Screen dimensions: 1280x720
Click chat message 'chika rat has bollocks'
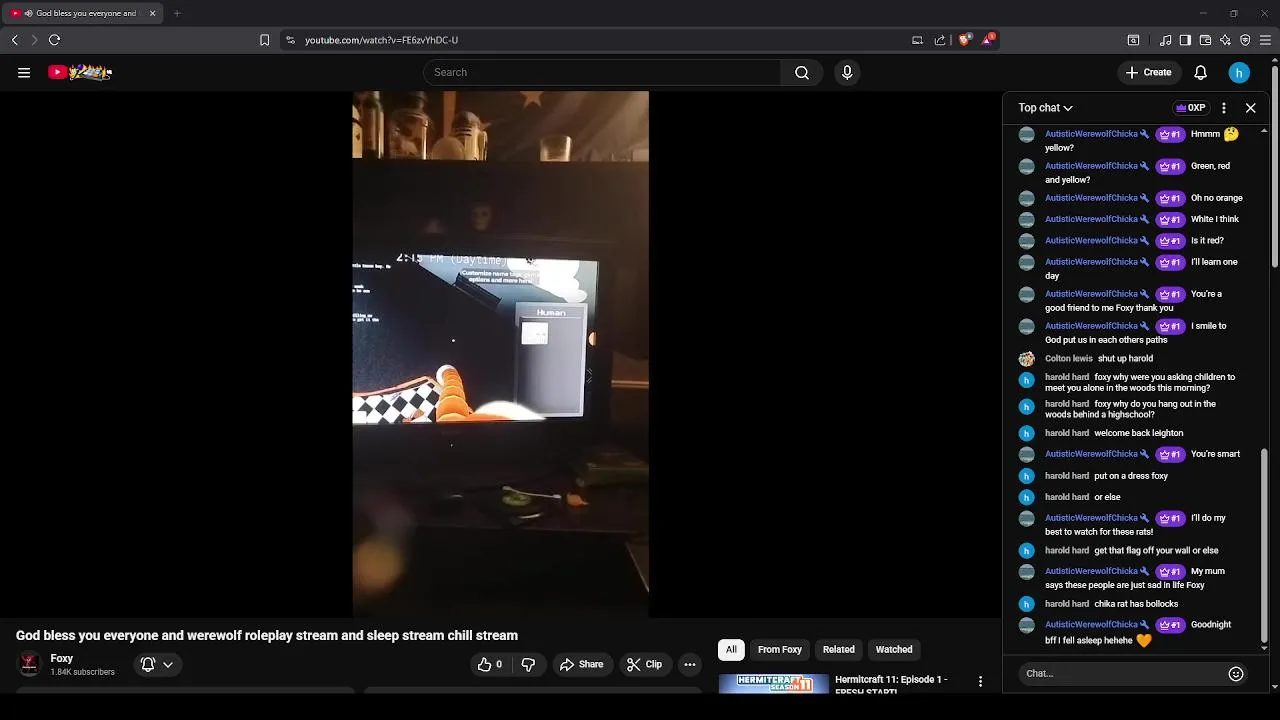click(x=1136, y=604)
